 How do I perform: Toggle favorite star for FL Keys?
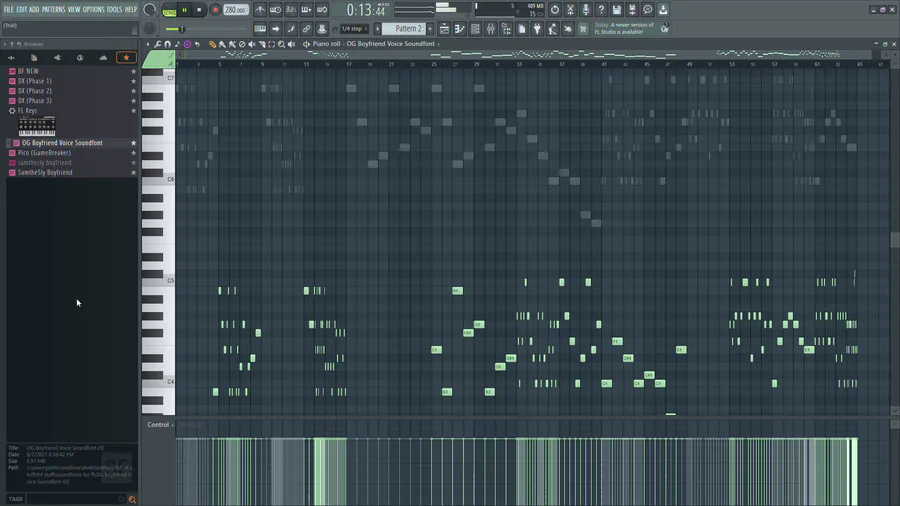coord(133,111)
